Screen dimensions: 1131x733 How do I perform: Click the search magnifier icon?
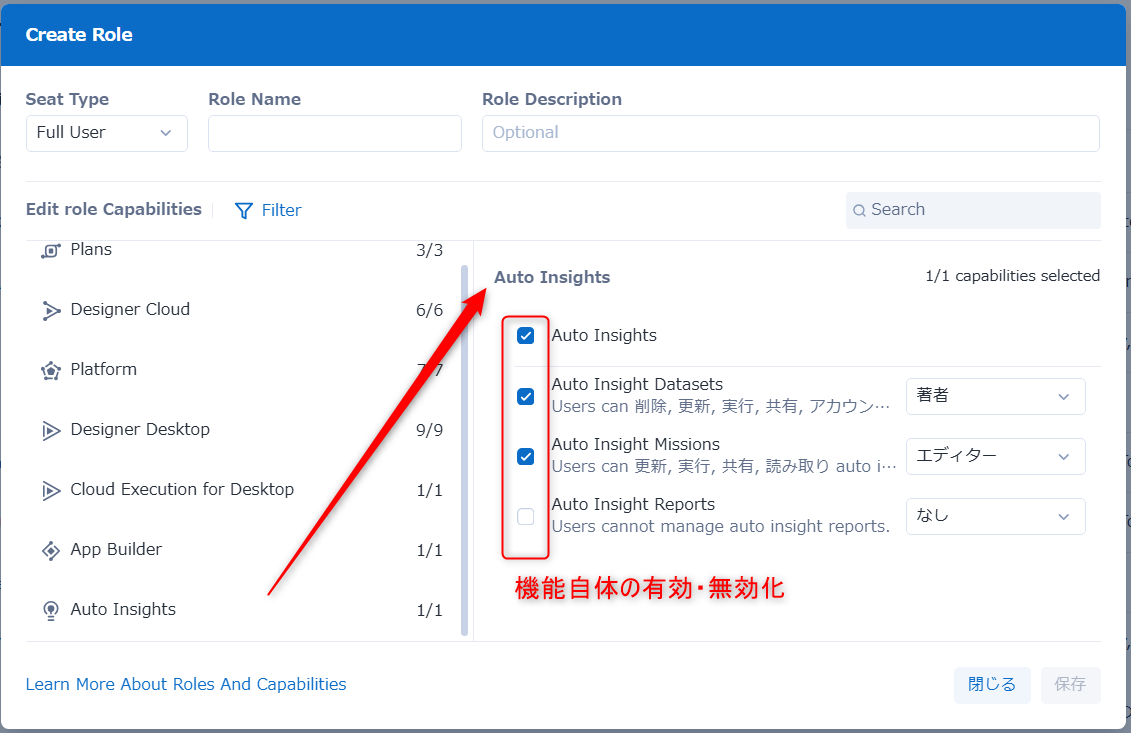click(859, 211)
